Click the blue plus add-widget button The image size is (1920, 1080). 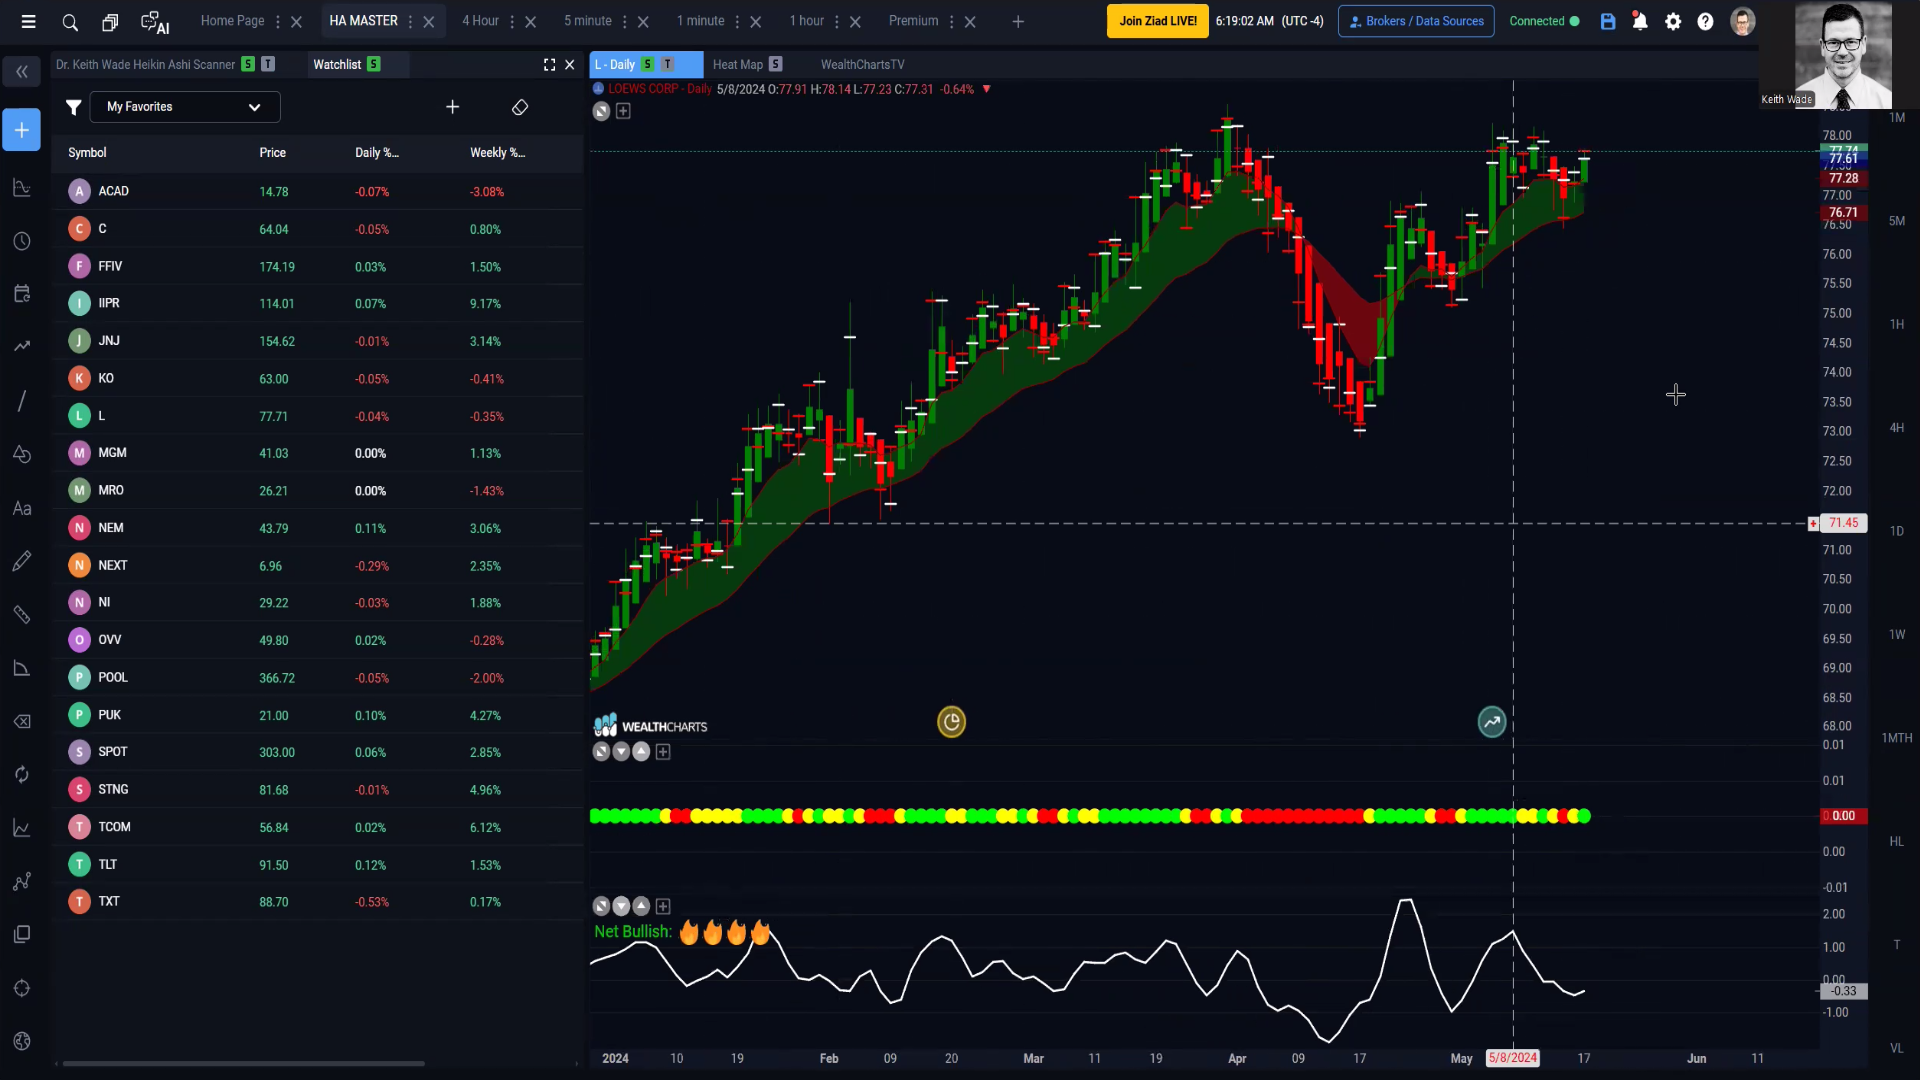click(22, 130)
